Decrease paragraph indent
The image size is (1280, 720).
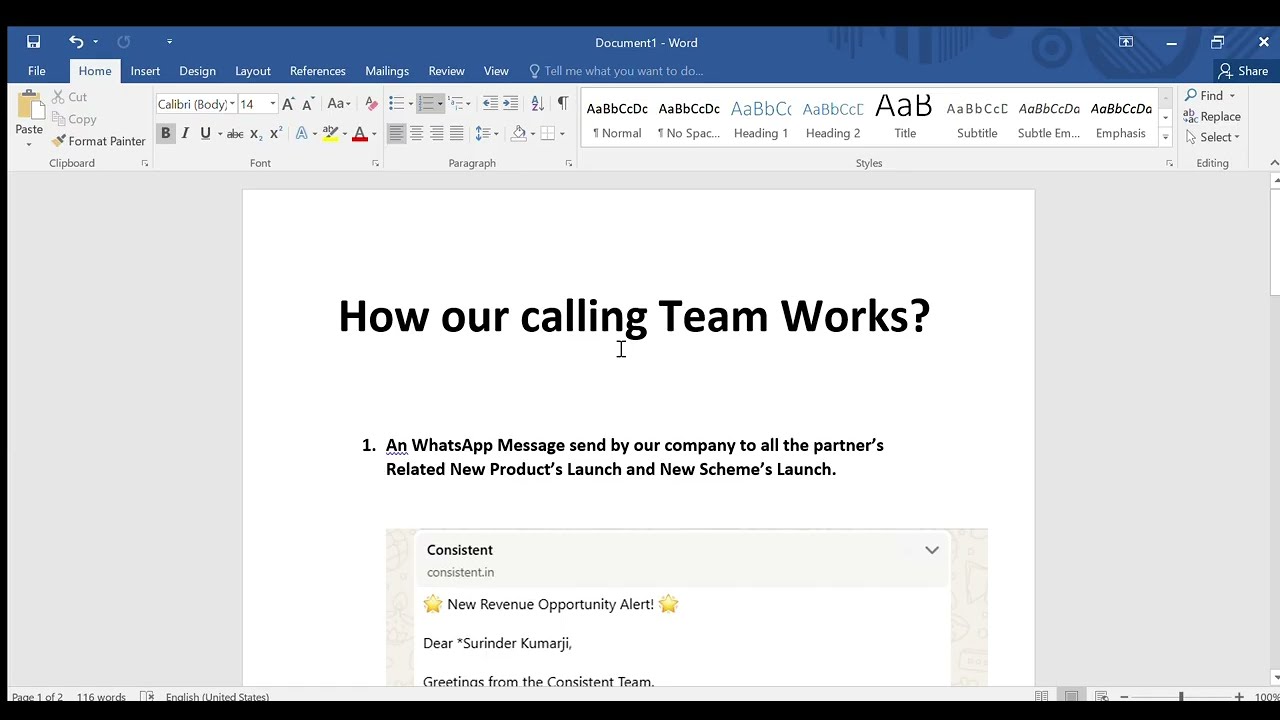[489, 104]
